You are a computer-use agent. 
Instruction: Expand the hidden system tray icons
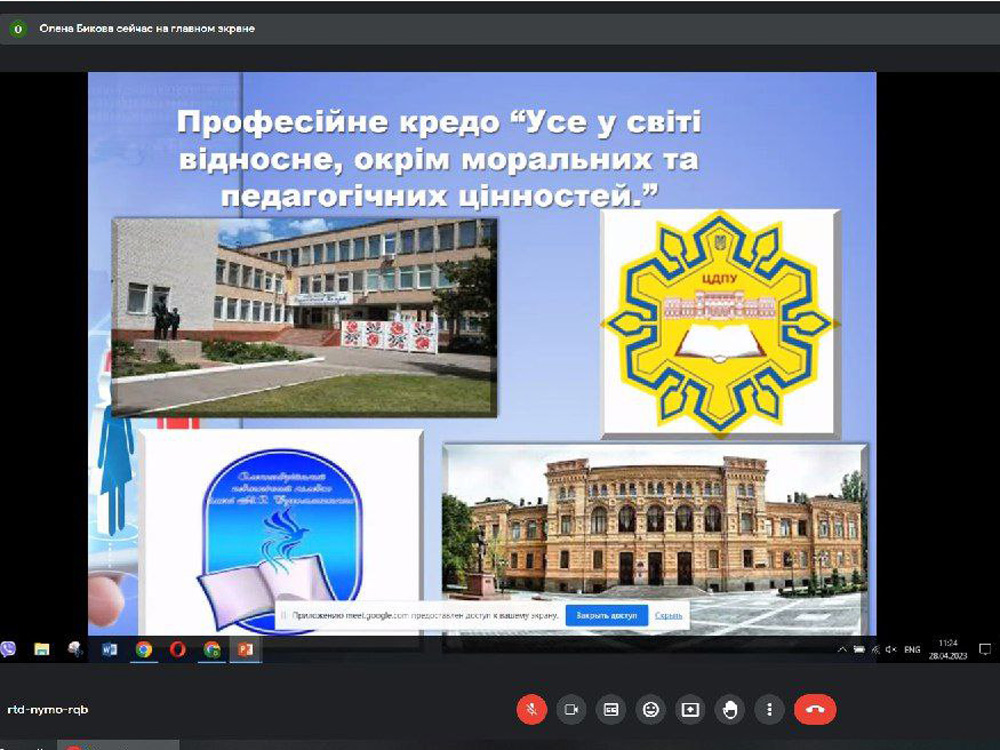pos(843,649)
